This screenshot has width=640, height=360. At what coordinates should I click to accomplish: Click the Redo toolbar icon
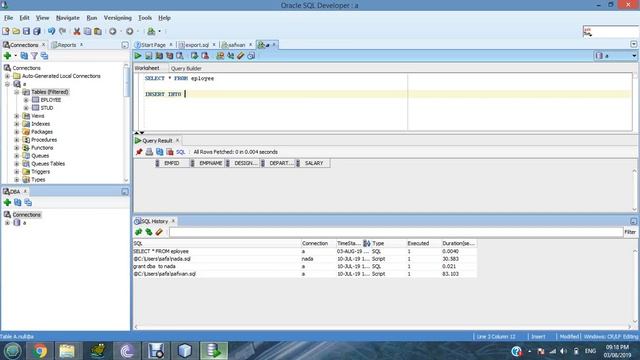pos(62,31)
